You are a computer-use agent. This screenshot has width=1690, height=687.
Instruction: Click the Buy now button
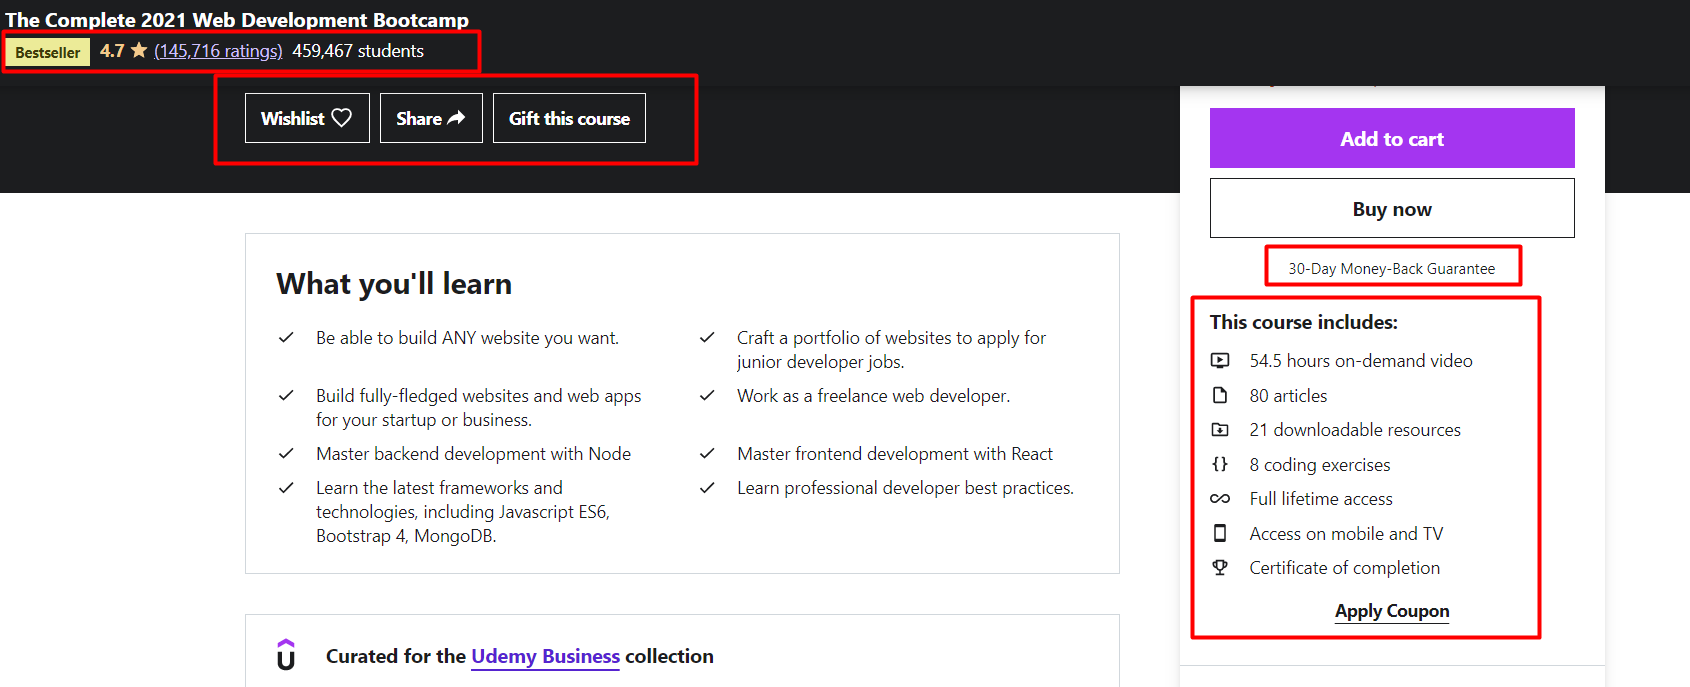(1392, 208)
